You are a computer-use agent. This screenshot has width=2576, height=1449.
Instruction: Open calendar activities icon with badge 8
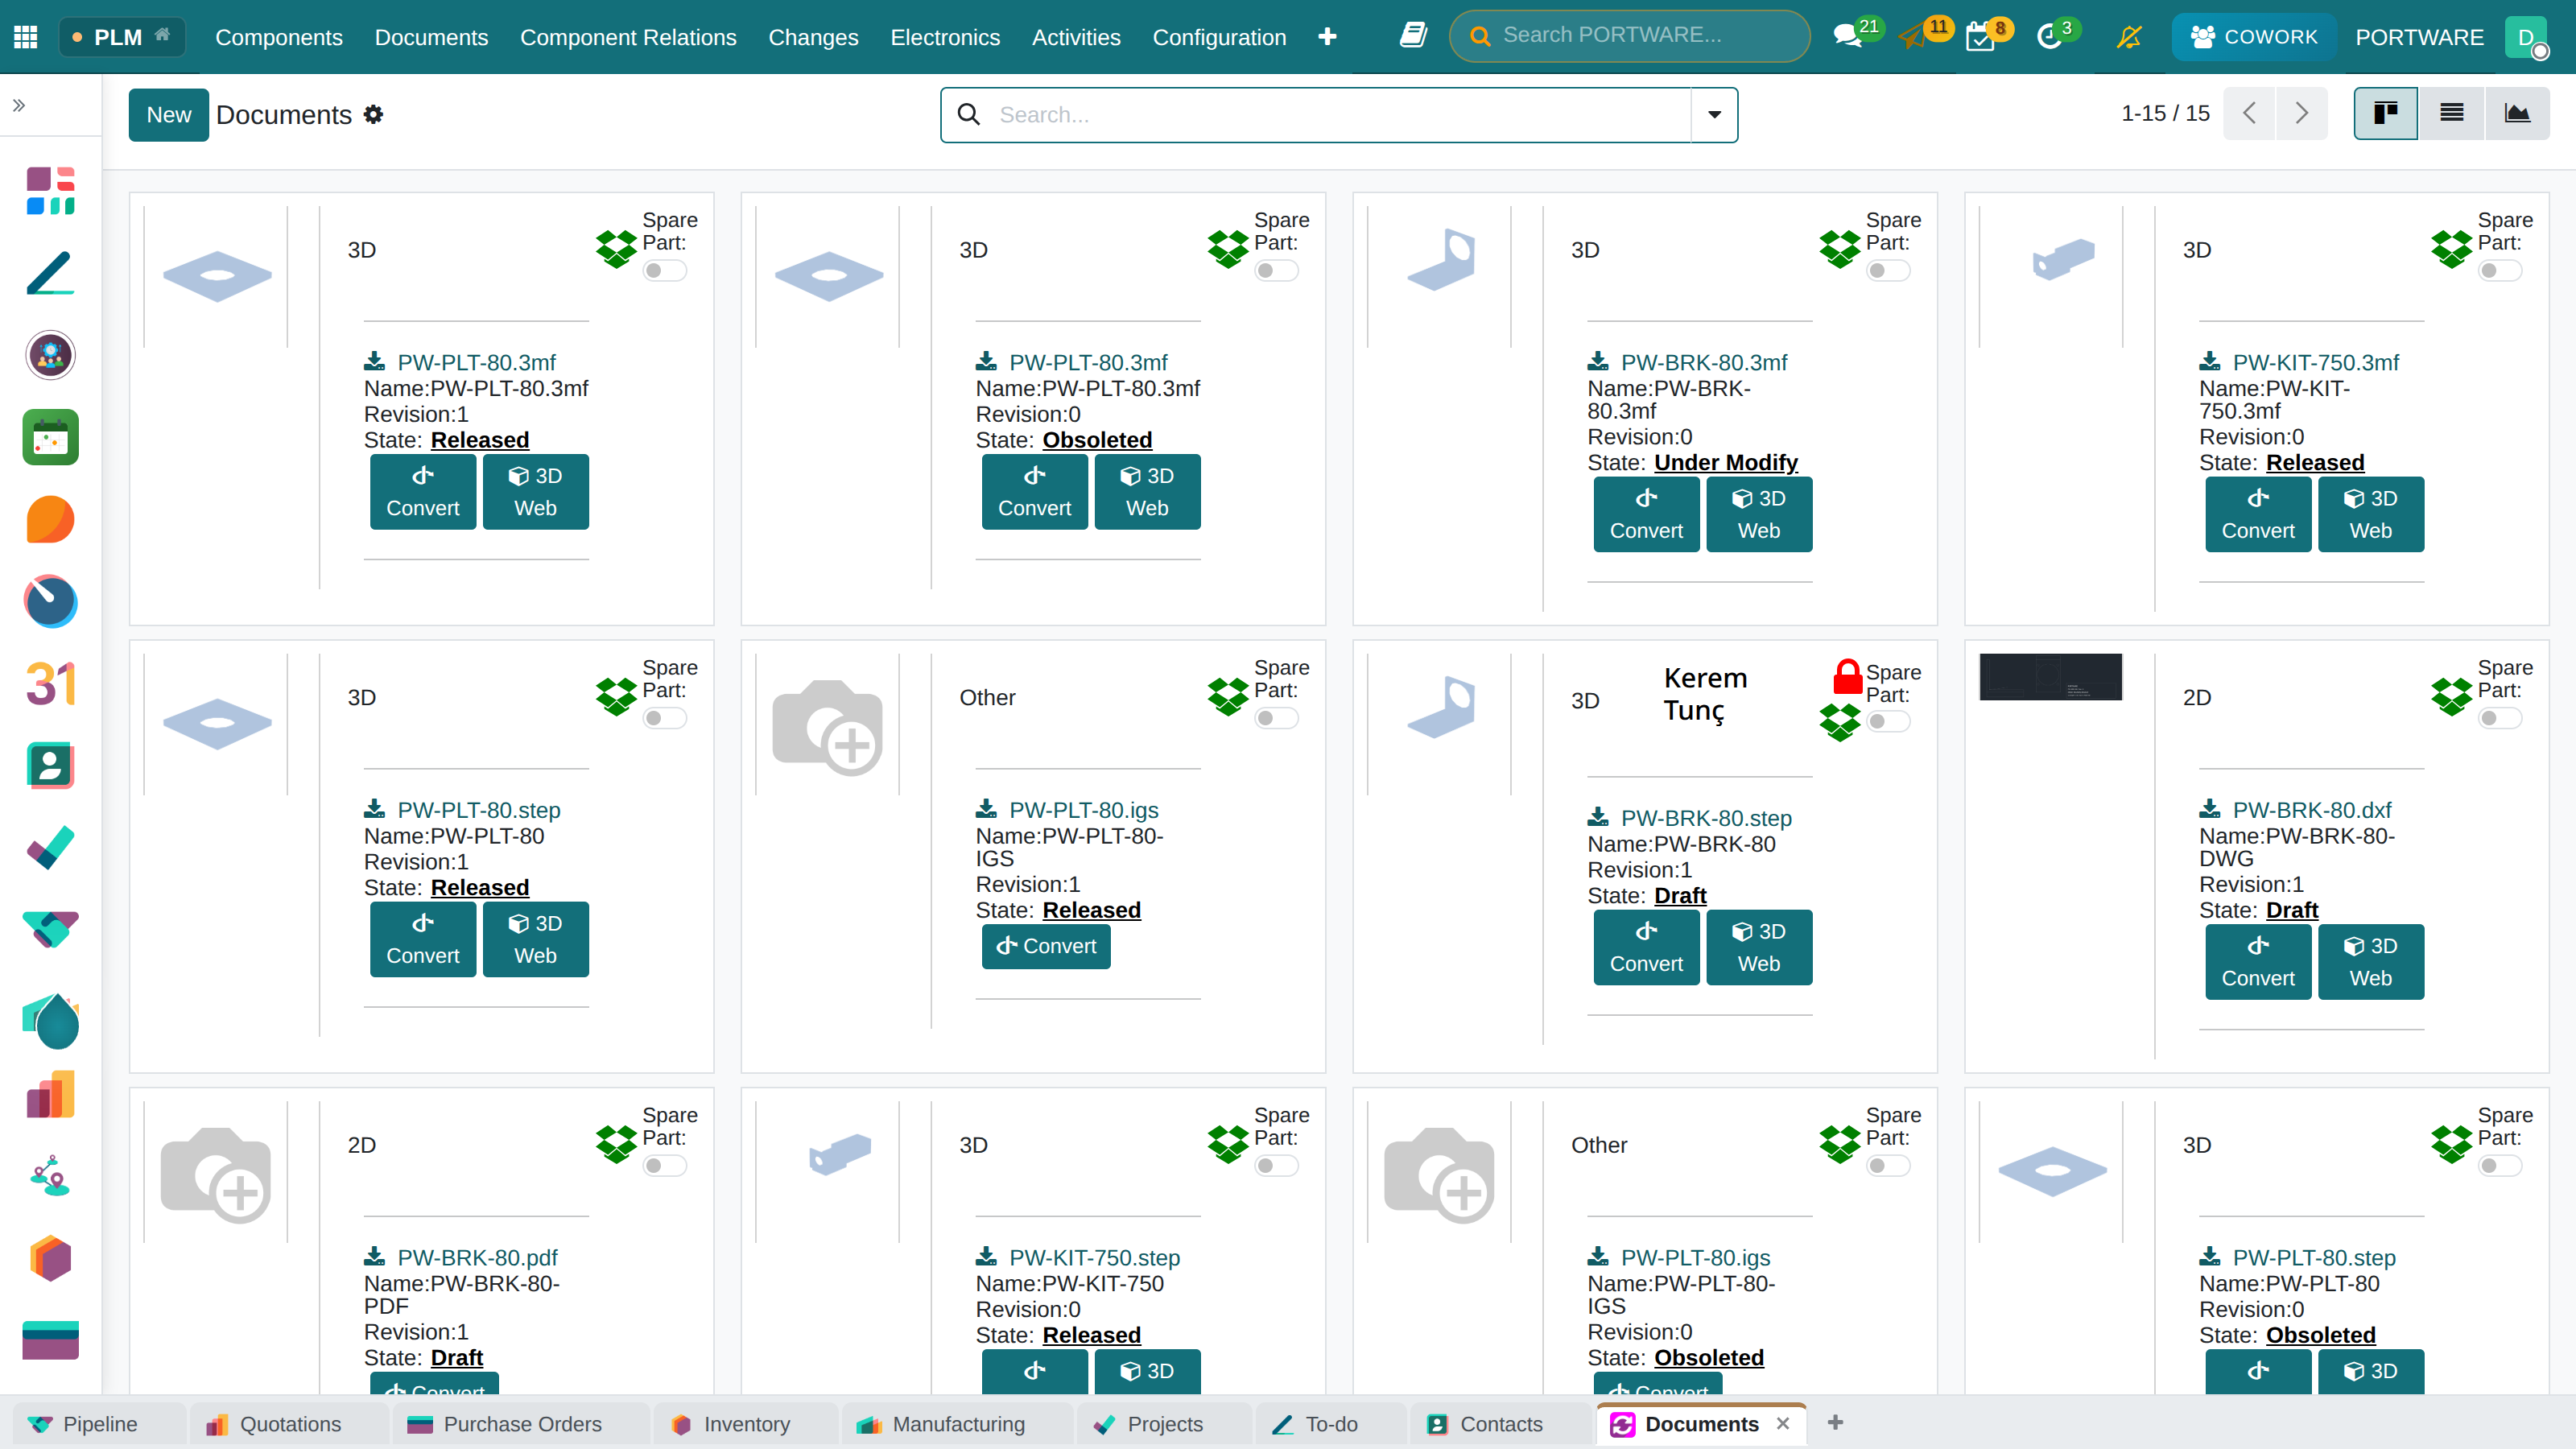point(1980,38)
